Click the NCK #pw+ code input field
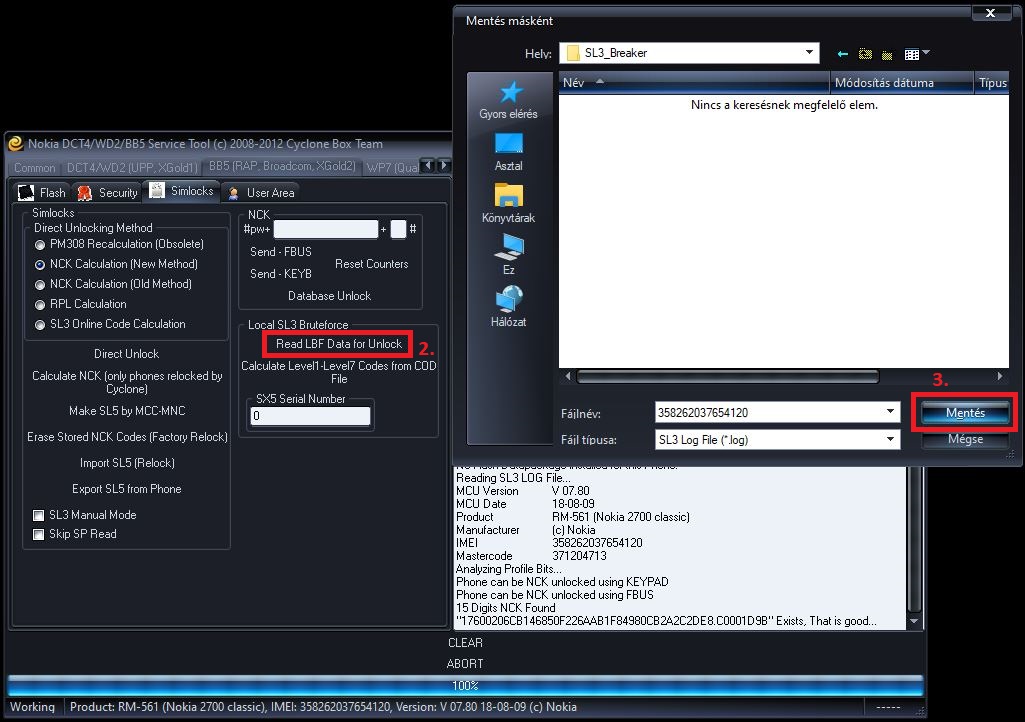Image resolution: width=1025 pixels, height=722 pixels. point(326,229)
